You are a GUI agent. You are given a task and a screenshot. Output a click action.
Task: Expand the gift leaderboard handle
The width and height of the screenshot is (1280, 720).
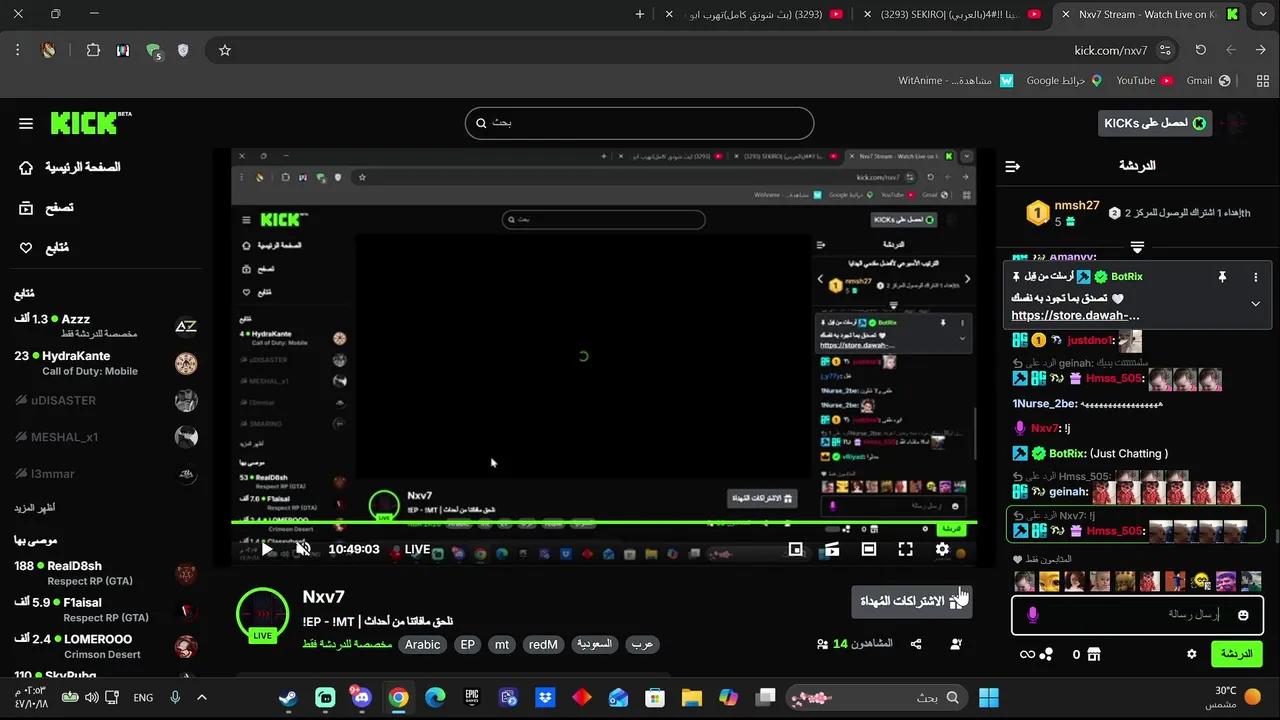pos(1137,246)
